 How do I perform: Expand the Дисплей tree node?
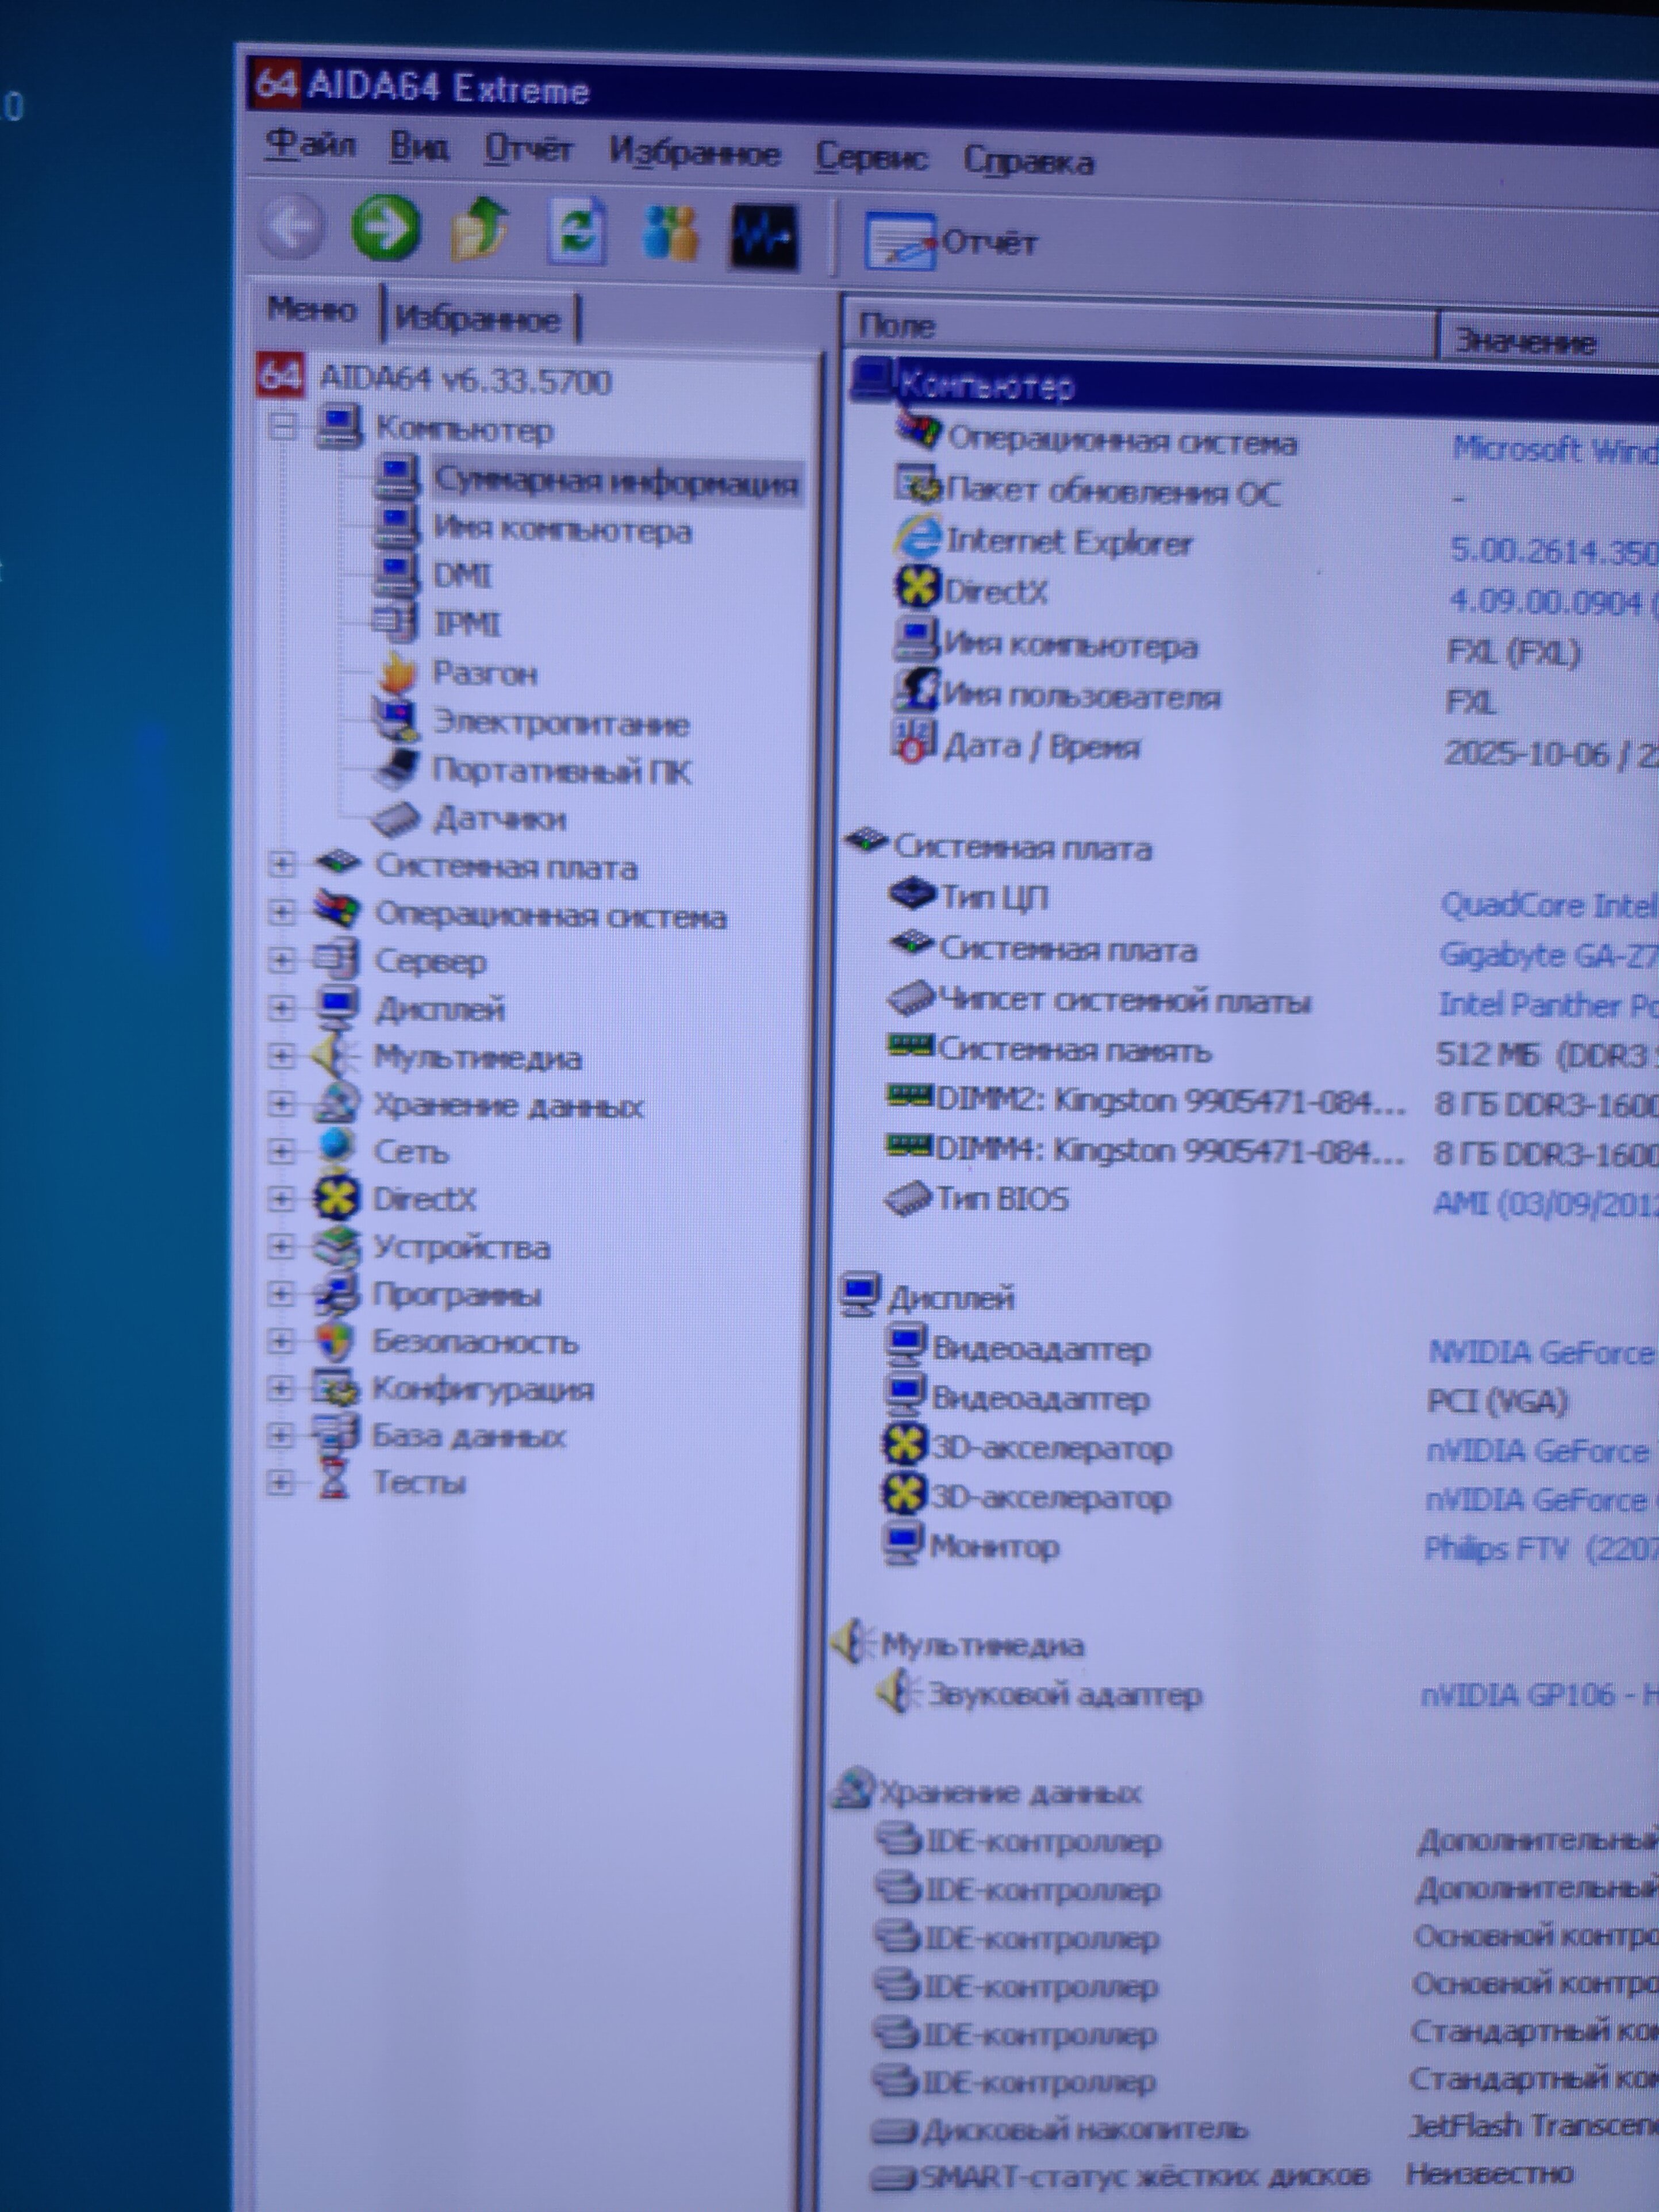pos(282,1007)
